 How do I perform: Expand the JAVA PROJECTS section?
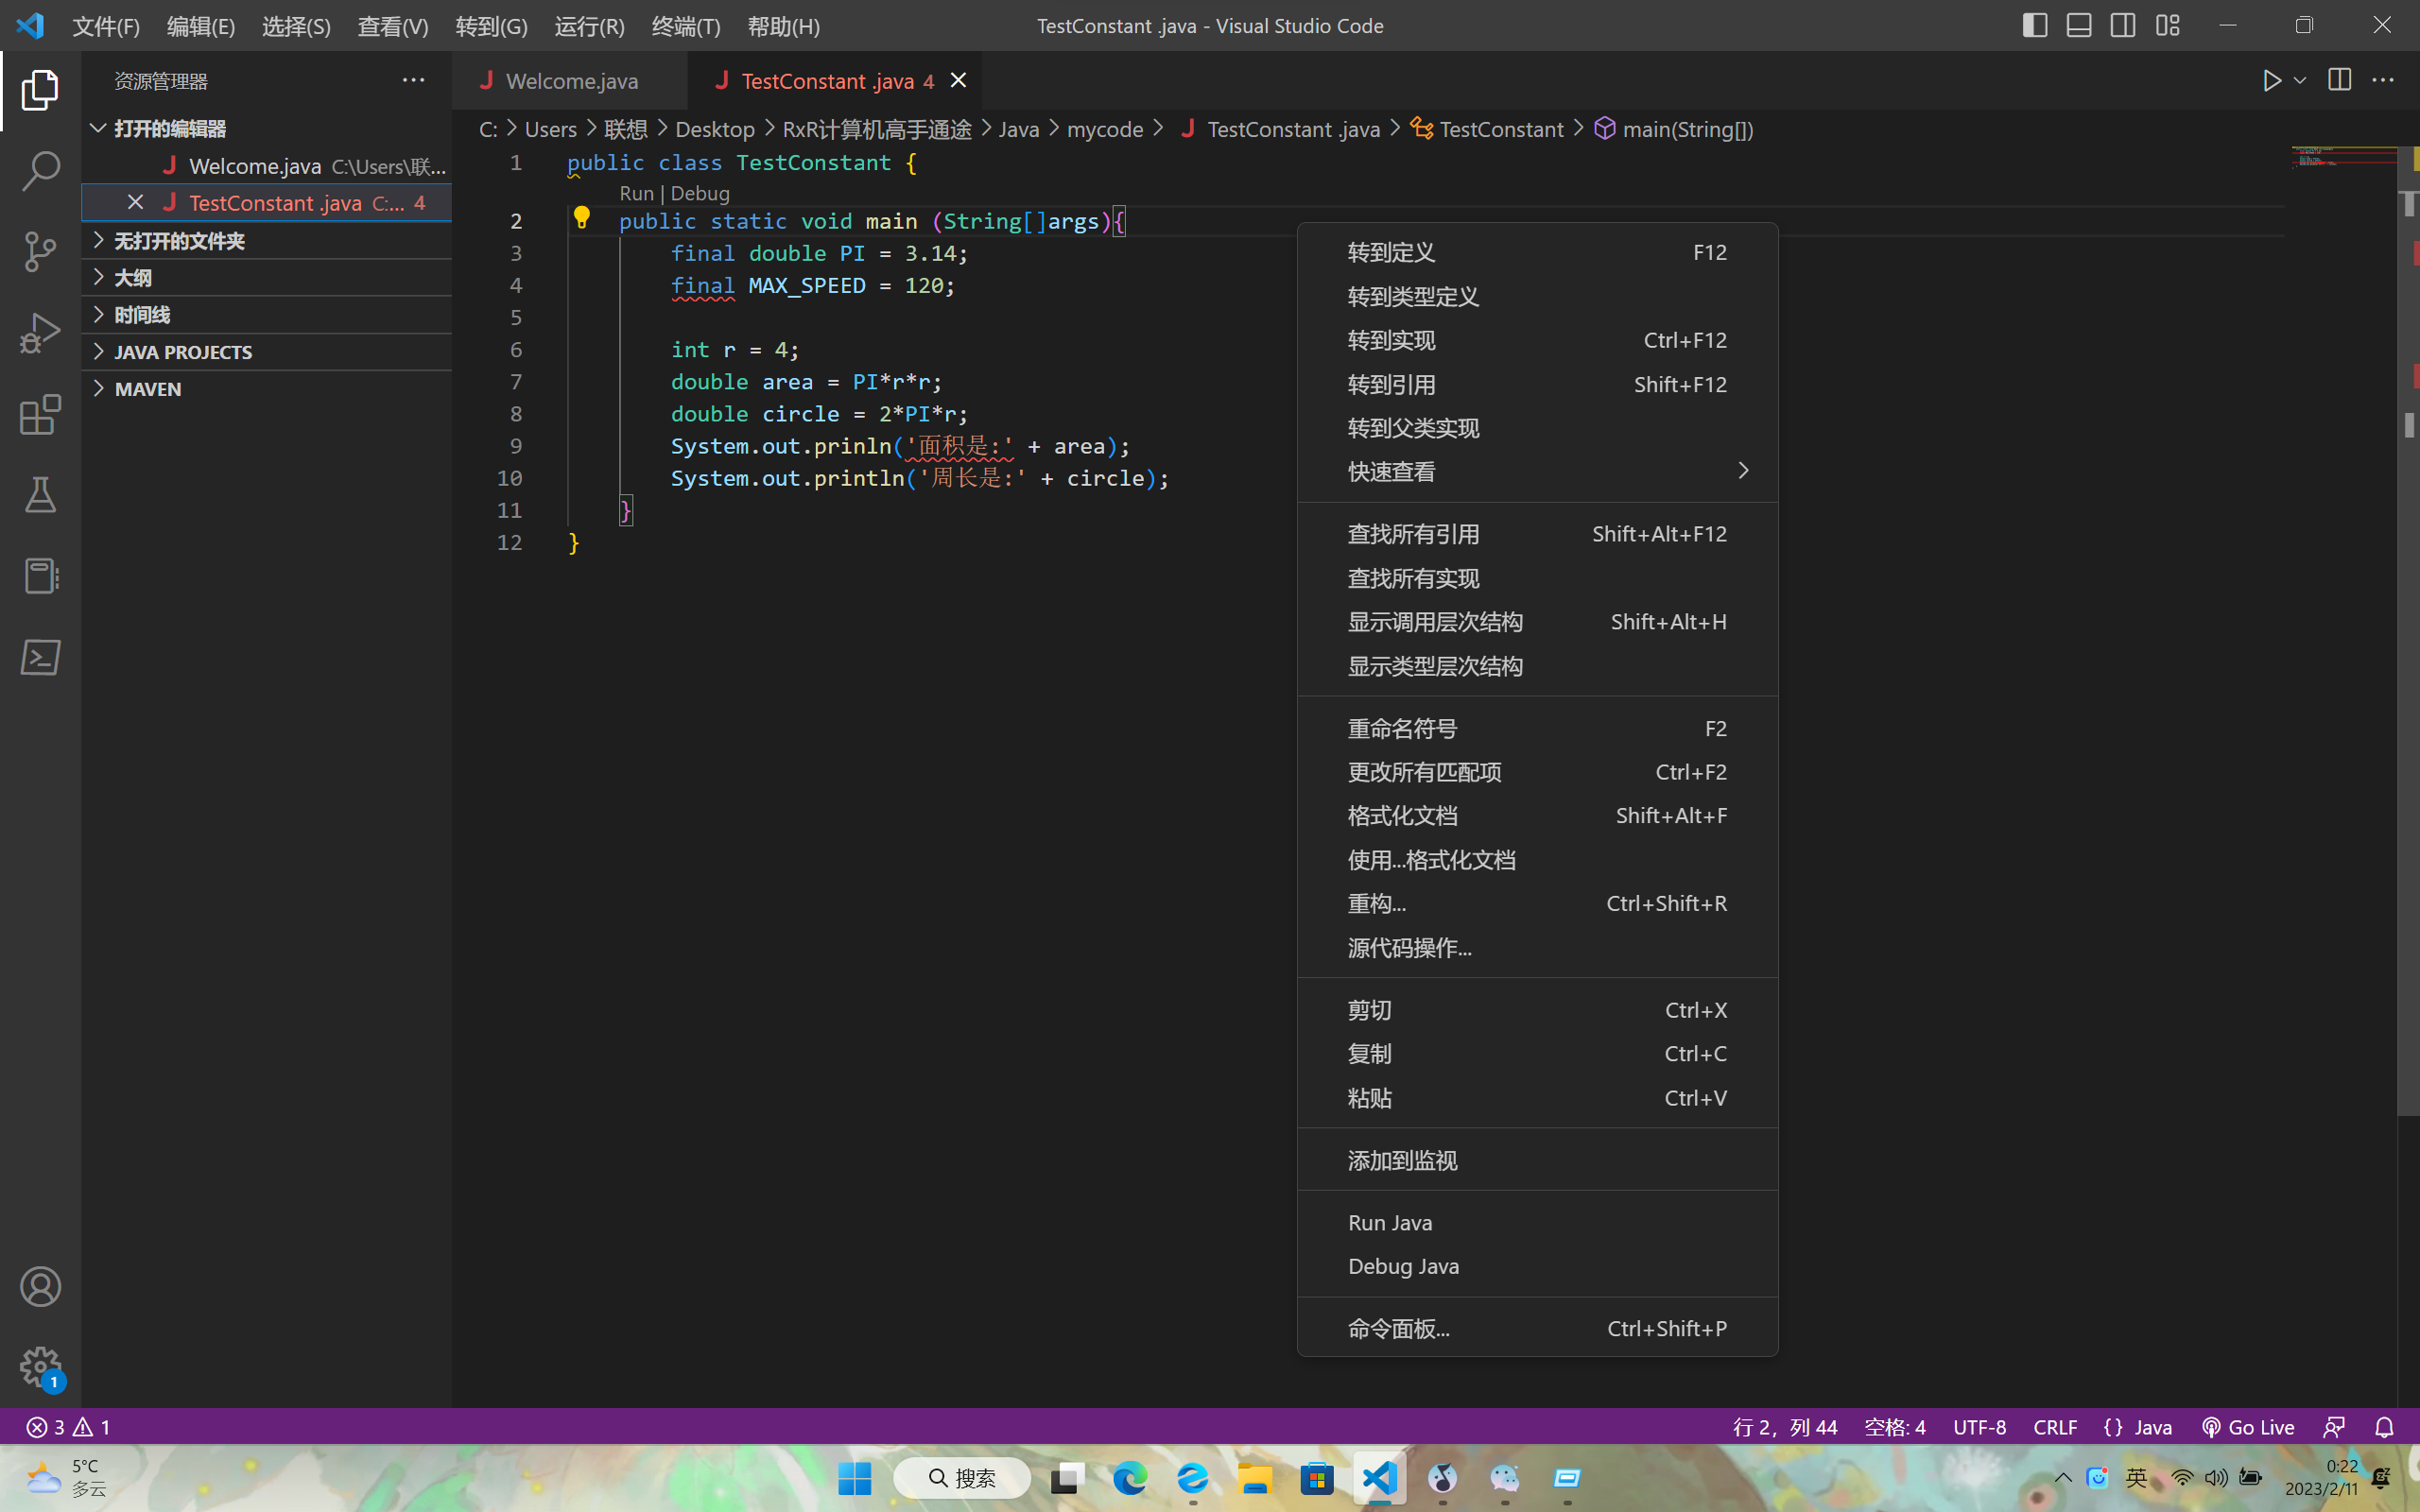click(266, 351)
